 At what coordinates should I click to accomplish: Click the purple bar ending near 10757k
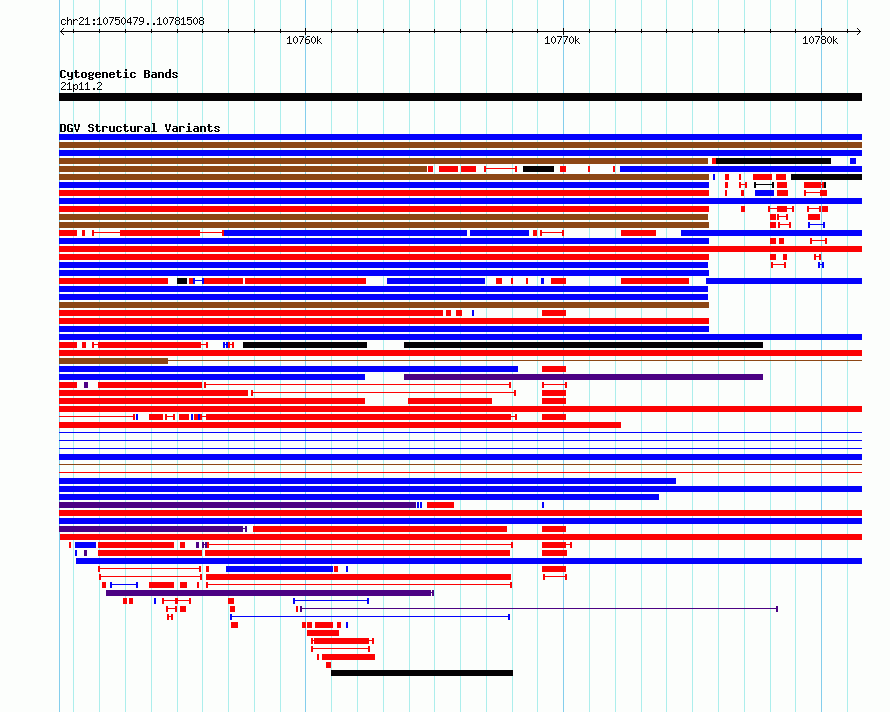(x=151, y=529)
